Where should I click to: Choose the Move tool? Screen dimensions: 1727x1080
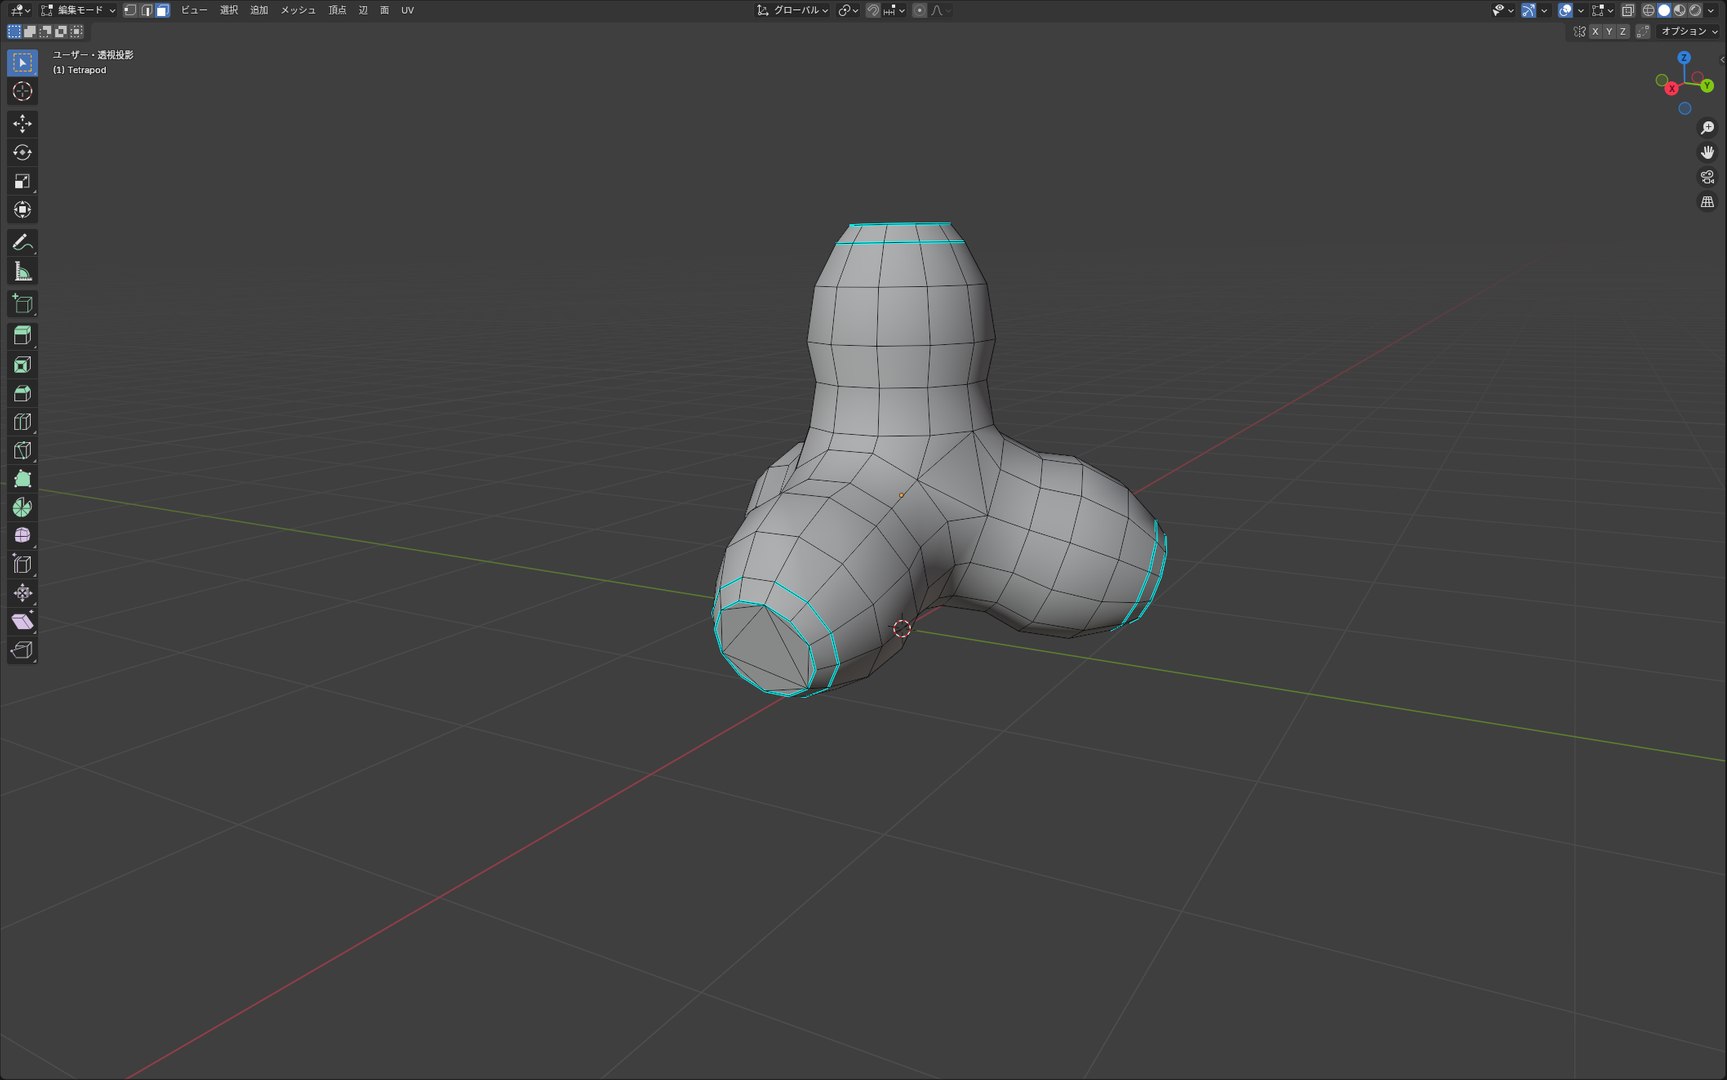[22, 124]
